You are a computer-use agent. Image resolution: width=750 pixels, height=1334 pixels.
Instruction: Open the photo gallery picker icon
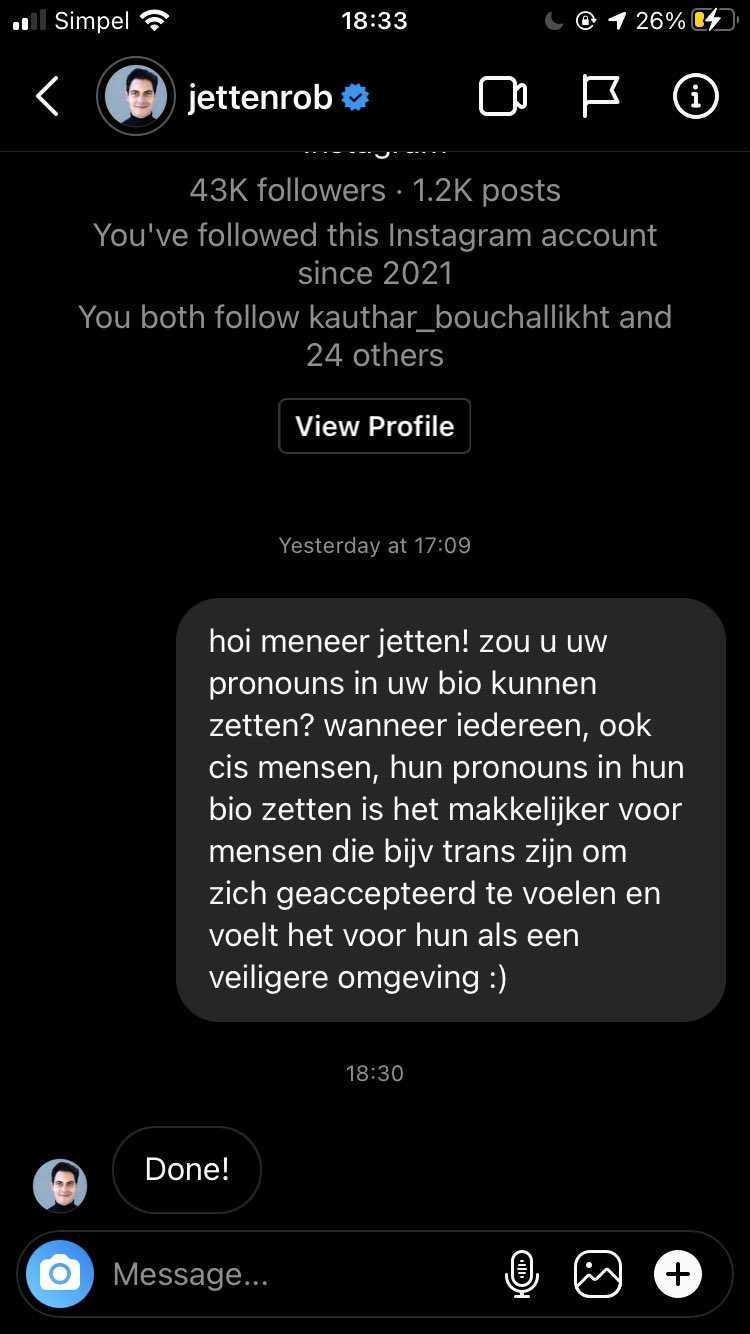pyautogui.click(x=598, y=1274)
